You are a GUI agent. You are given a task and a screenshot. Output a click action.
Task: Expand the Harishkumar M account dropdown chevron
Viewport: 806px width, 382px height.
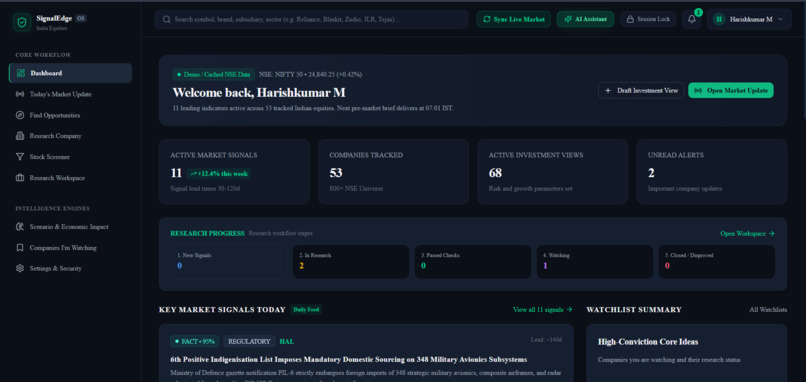[781, 20]
